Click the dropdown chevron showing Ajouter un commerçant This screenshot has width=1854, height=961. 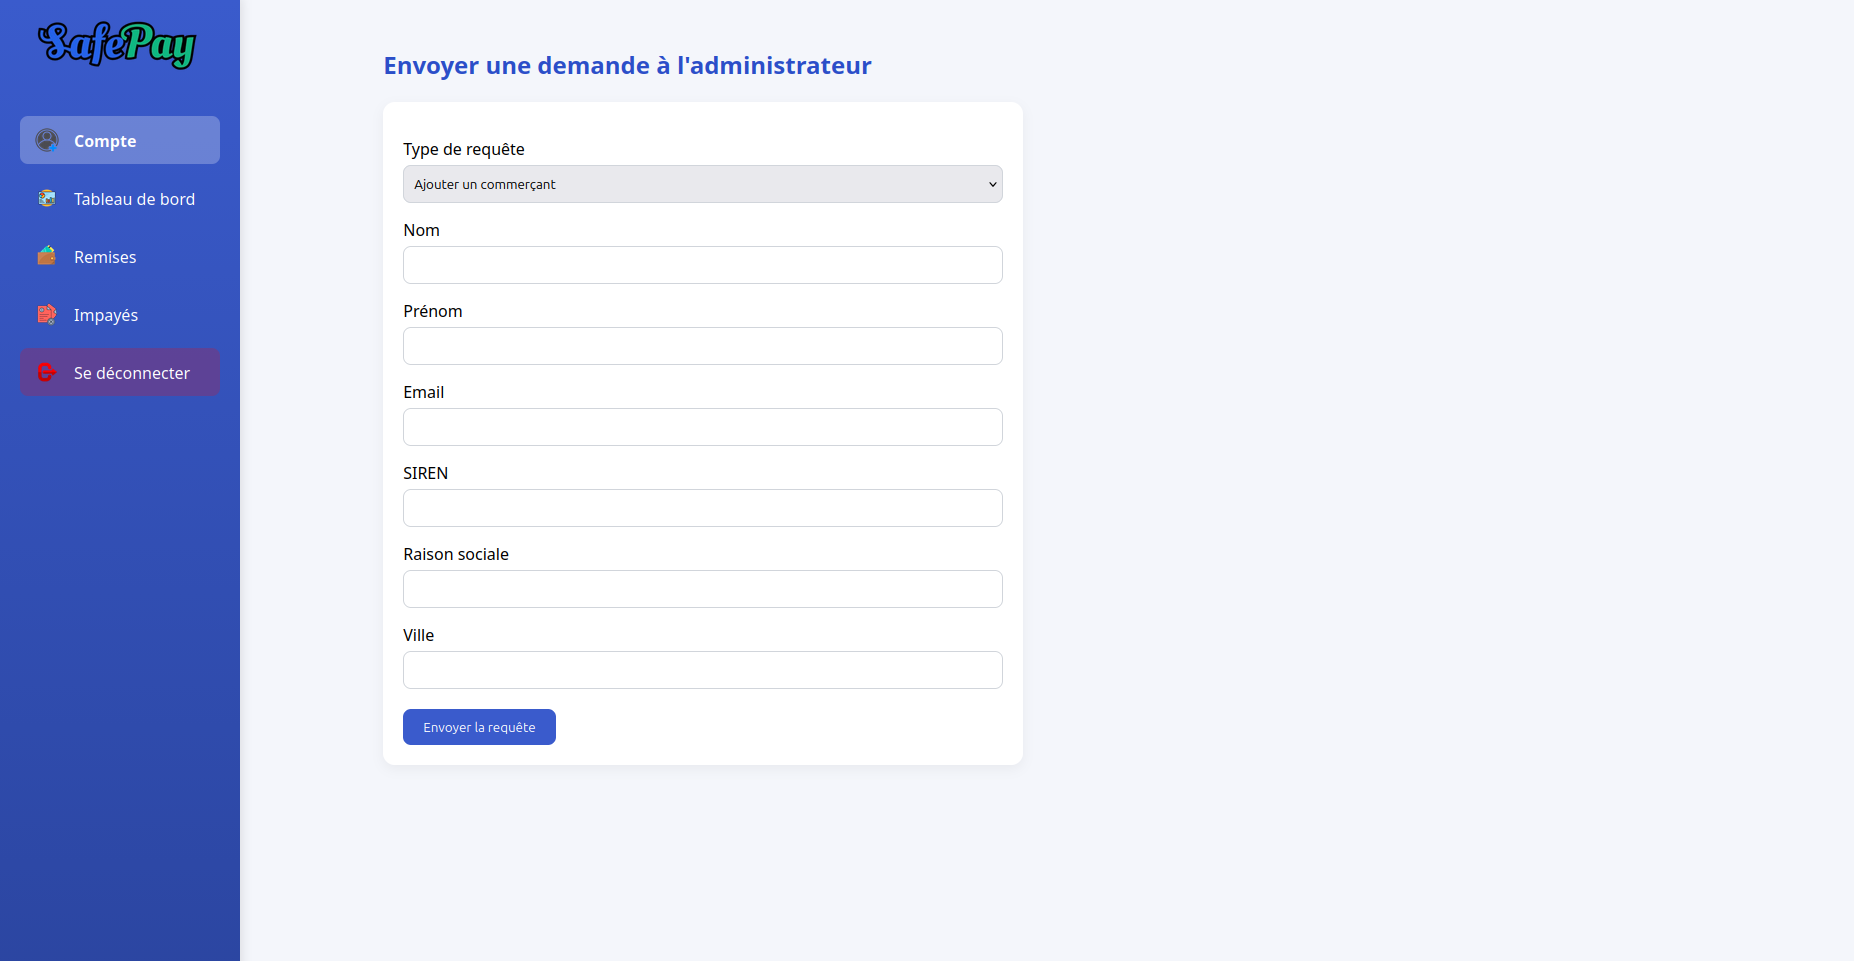tap(991, 184)
